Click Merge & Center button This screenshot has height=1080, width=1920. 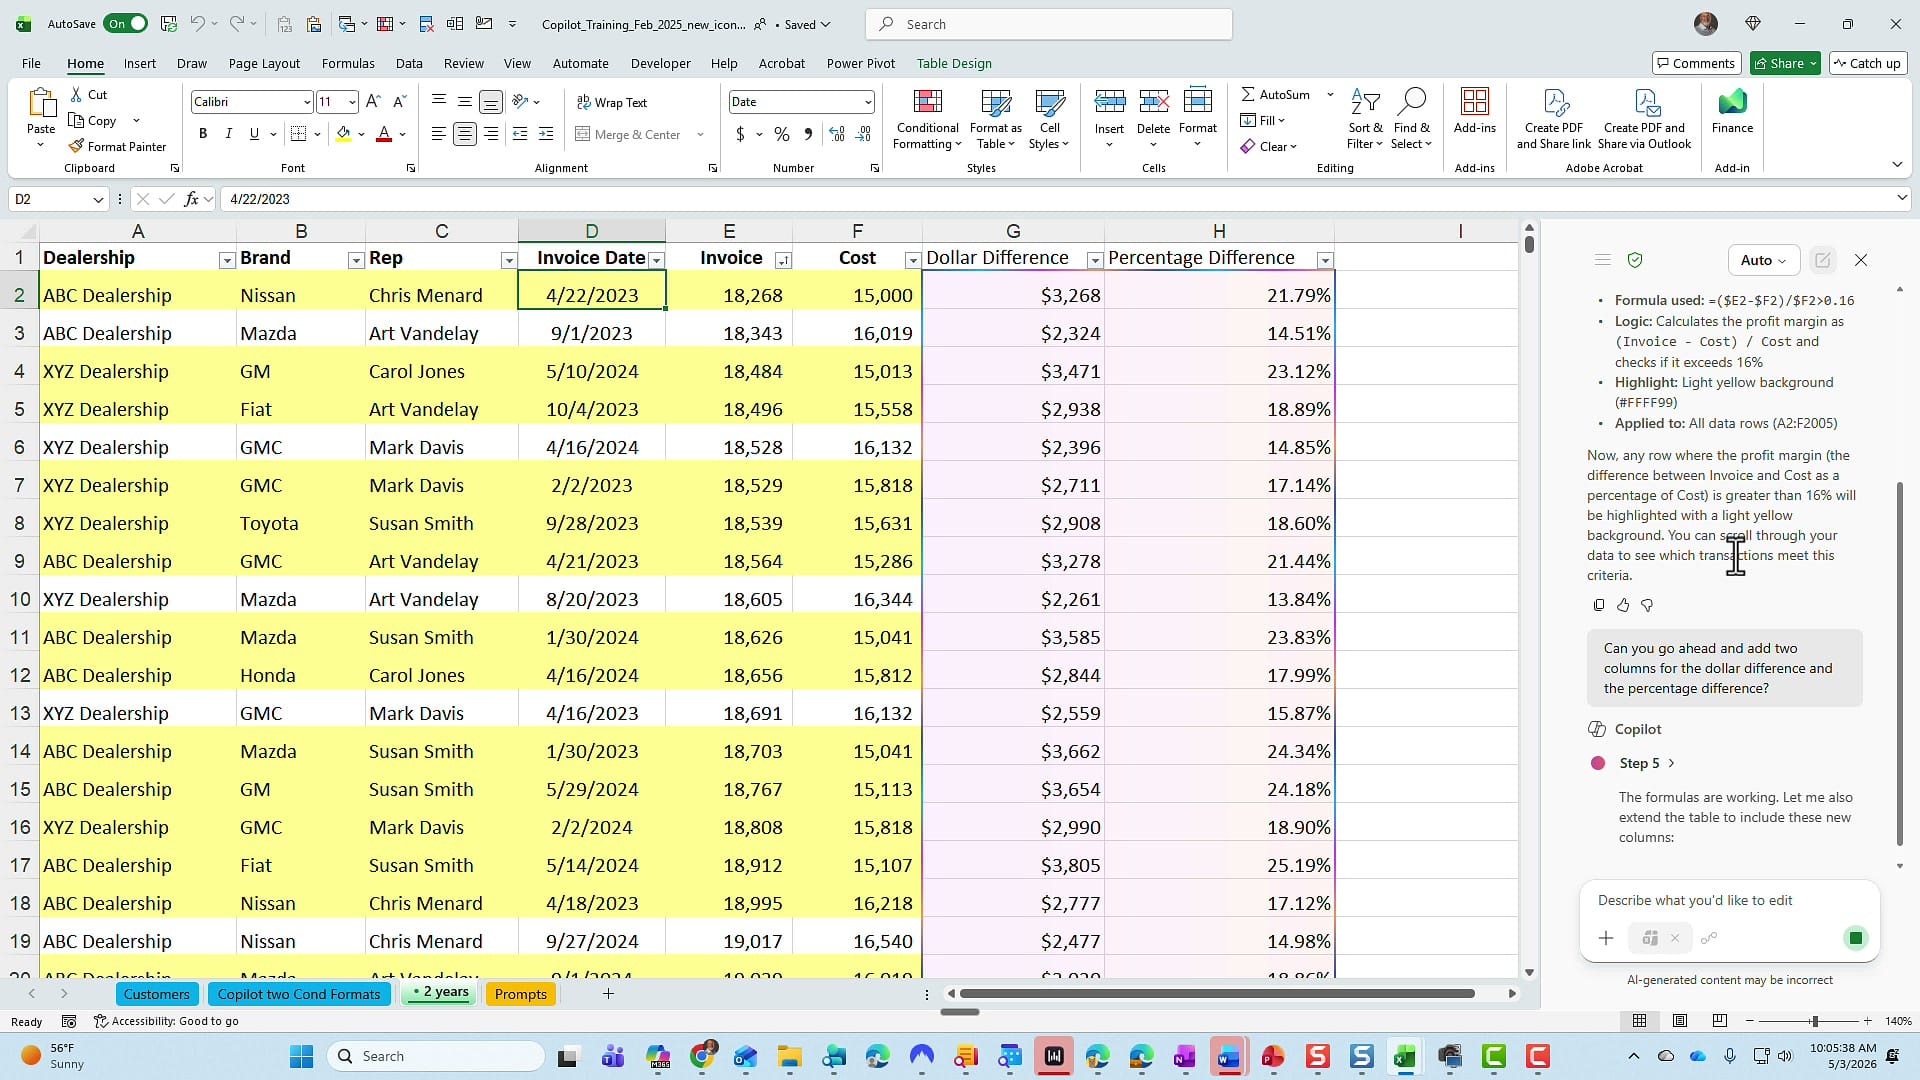tap(629, 134)
